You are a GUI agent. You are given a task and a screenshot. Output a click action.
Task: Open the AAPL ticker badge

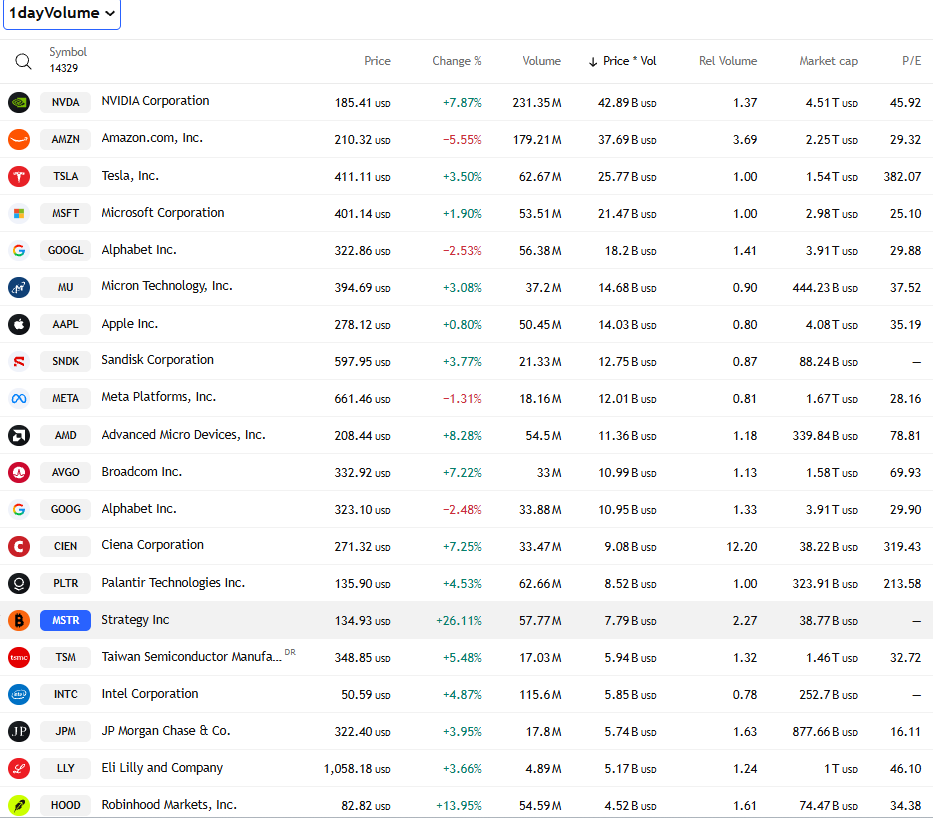pyautogui.click(x=65, y=324)
